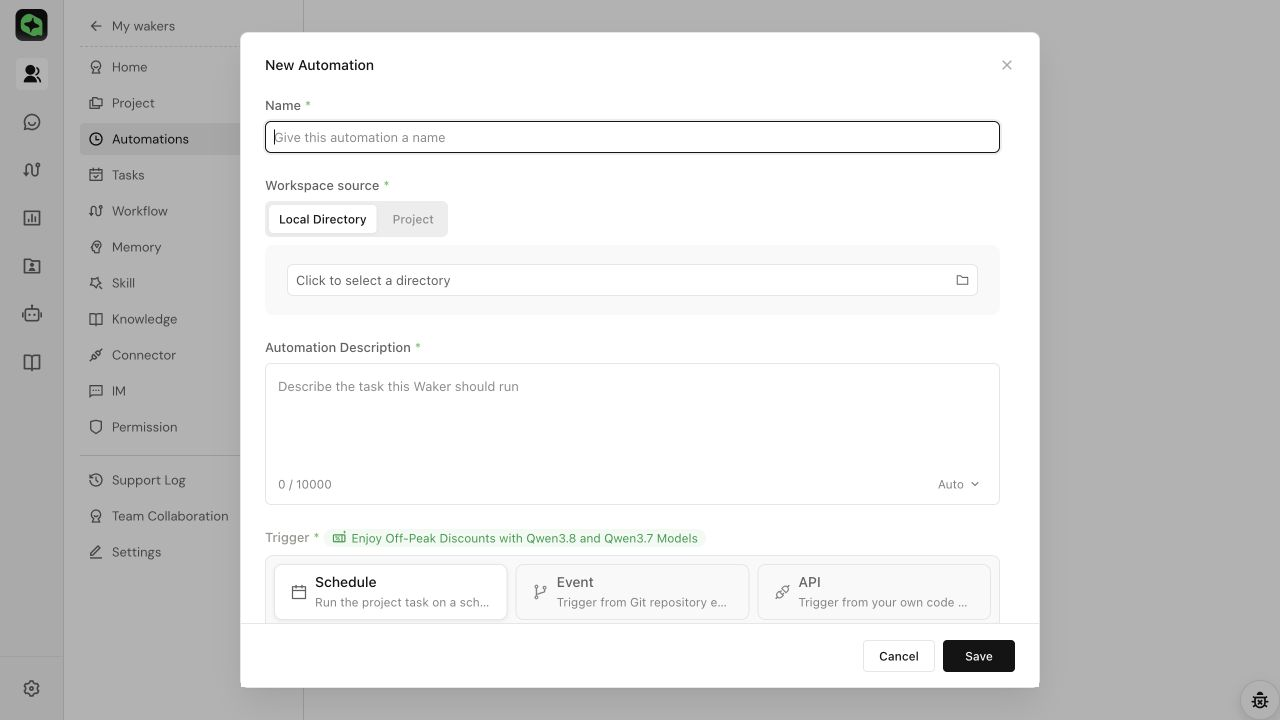The width and height of the screenshot is (1280, 720).
Task: Select Automations in sidebar
Action: tap(160, 139)
